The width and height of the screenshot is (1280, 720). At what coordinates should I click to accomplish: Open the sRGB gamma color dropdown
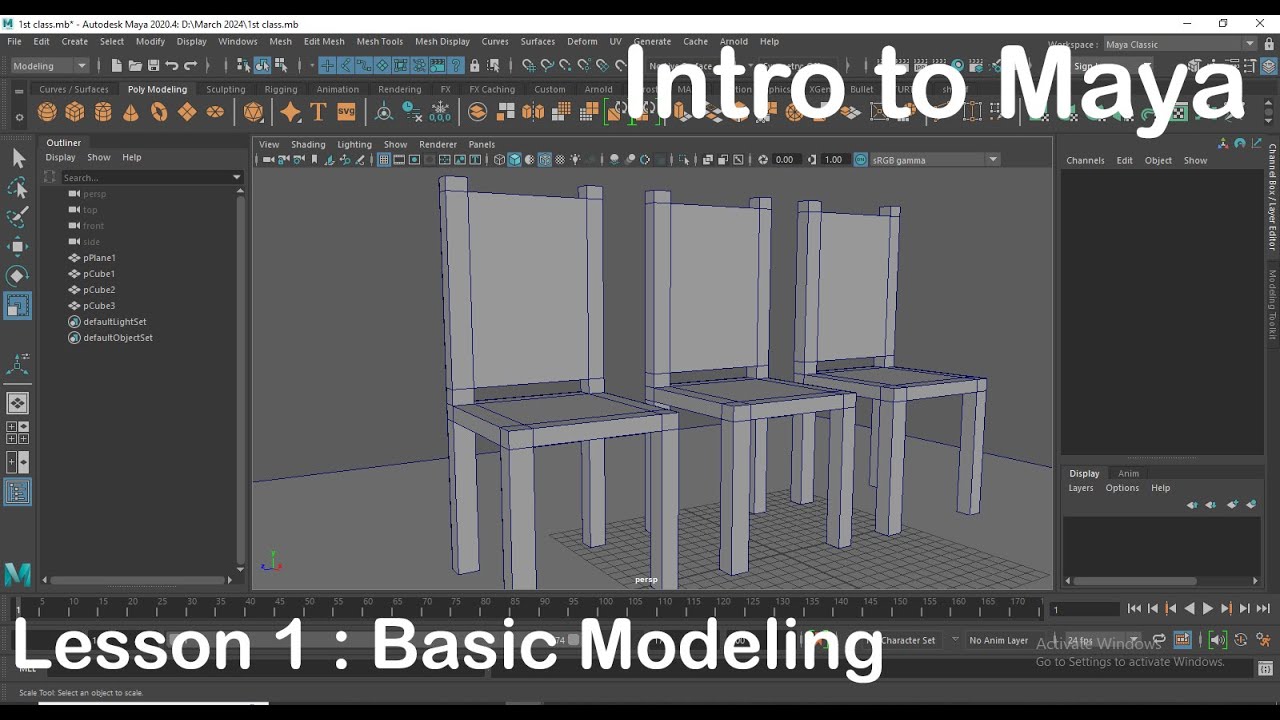tap(935, 160)
